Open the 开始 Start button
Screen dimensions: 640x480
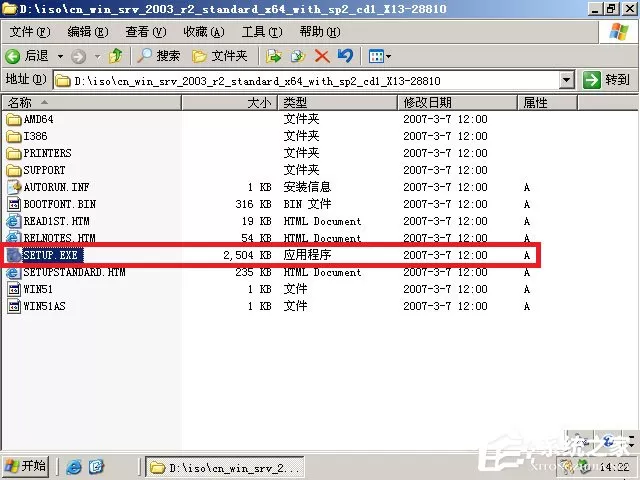coord(25,466)
